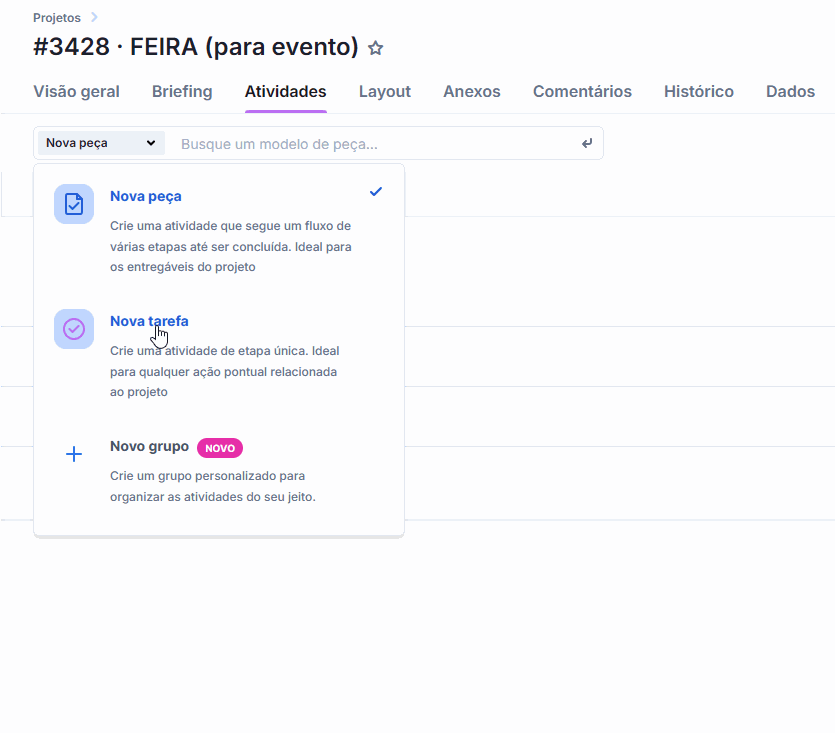This screenshot has width=835, height=733.
Task: Navigate to Projetos breadcrumb link
Action: pyautogui.click(x=57, y=18)
